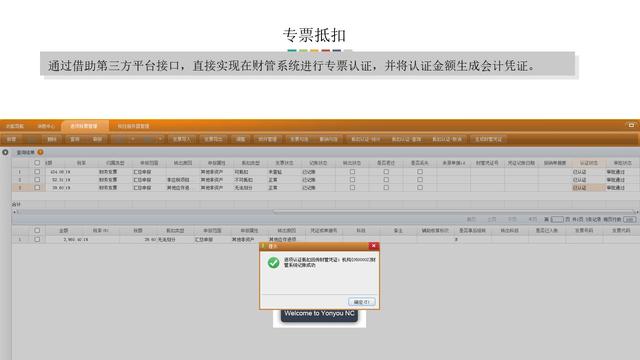The height and width of the screenshot is (360, 640).
Task: Click the 新增 toolbar button
Action: 11,139
